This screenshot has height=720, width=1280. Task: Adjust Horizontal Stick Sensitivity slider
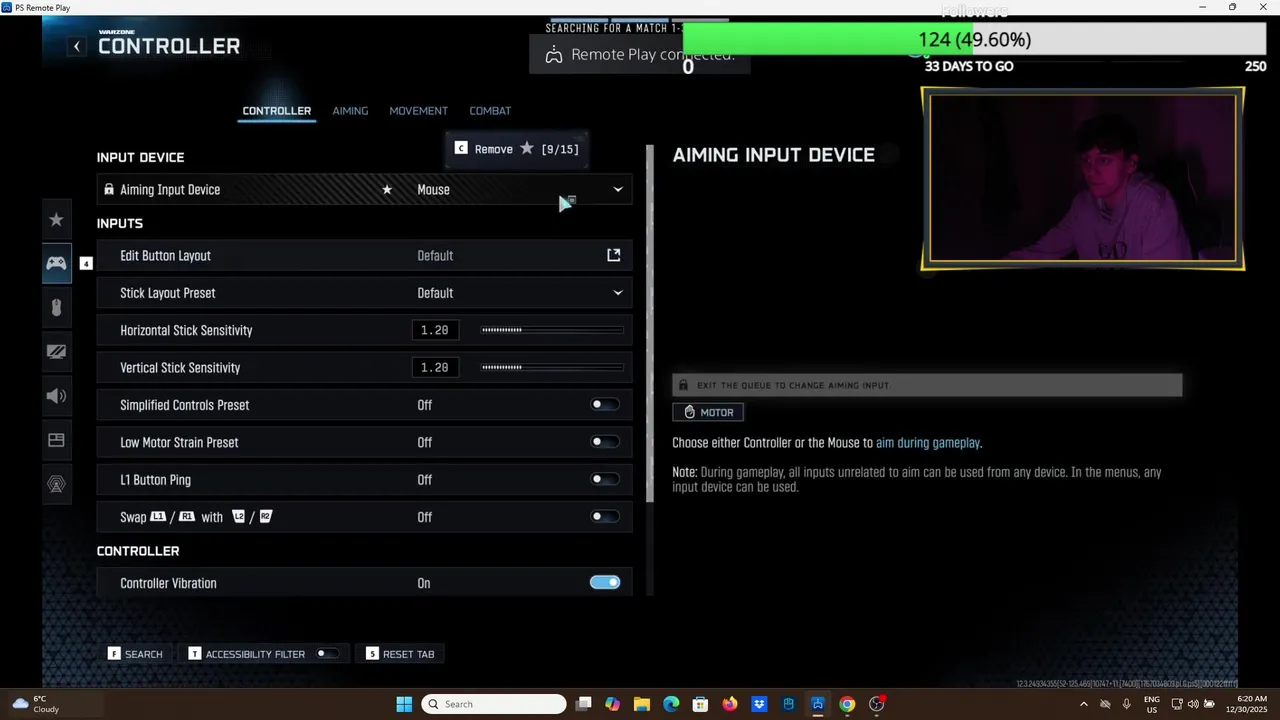(x=552, y=330)
